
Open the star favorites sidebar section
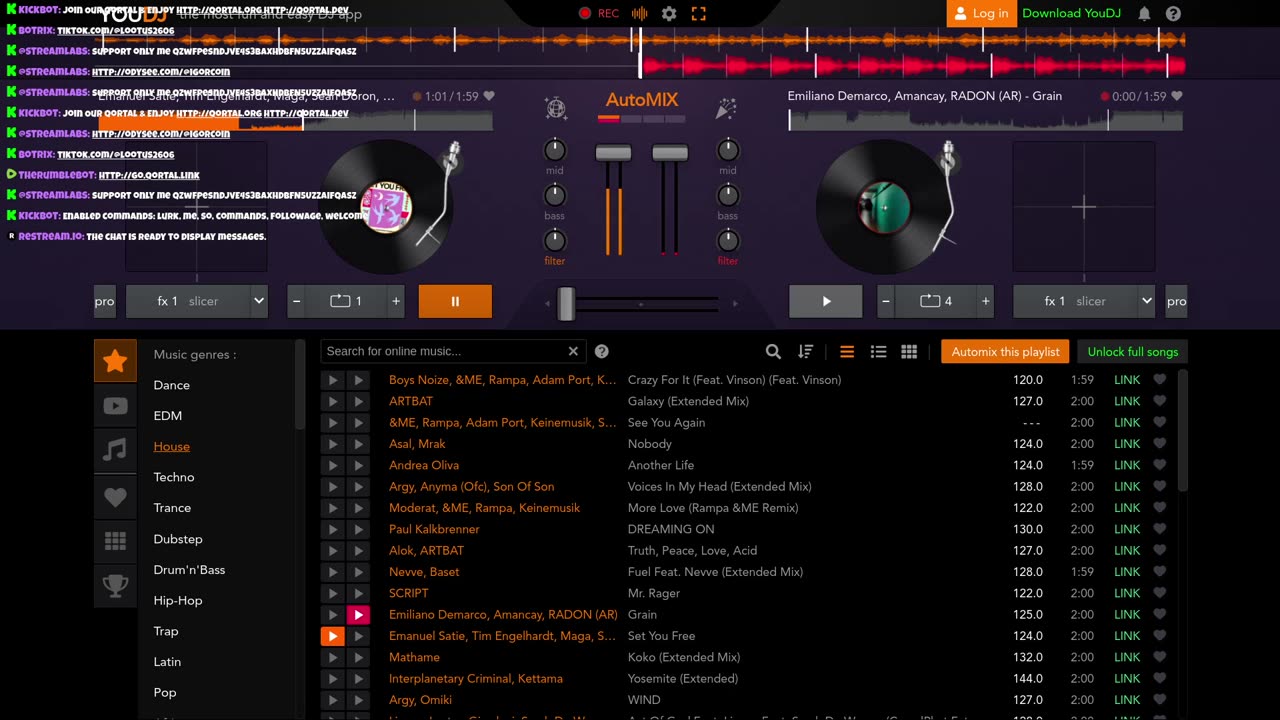point(115,361)
